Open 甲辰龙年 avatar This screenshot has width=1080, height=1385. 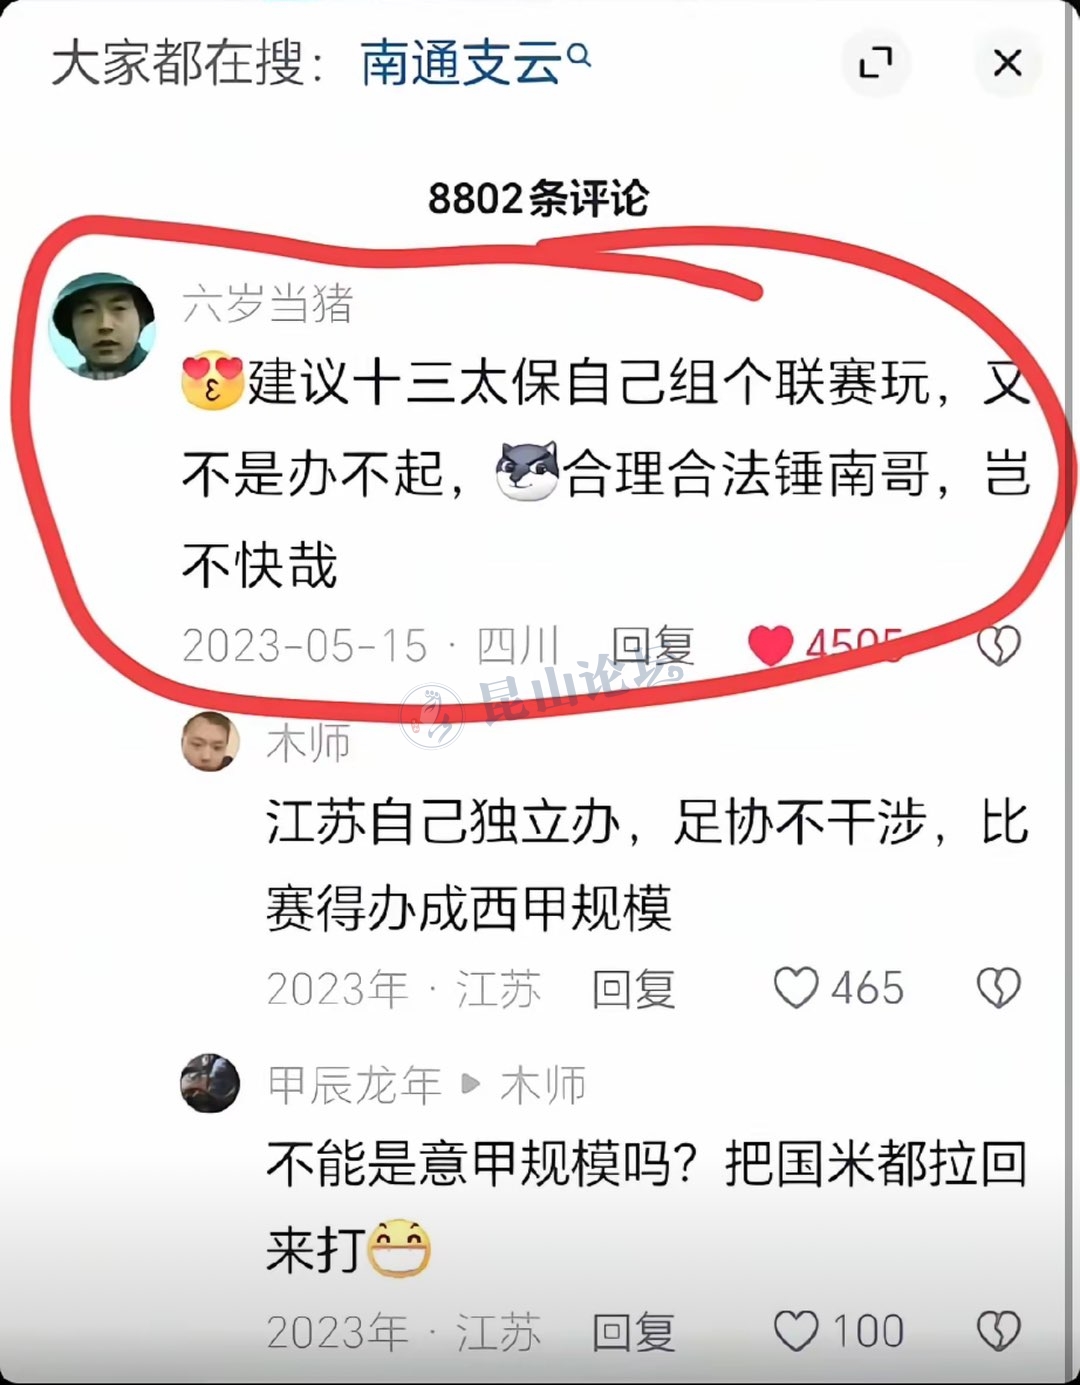tap(210, 1083)
